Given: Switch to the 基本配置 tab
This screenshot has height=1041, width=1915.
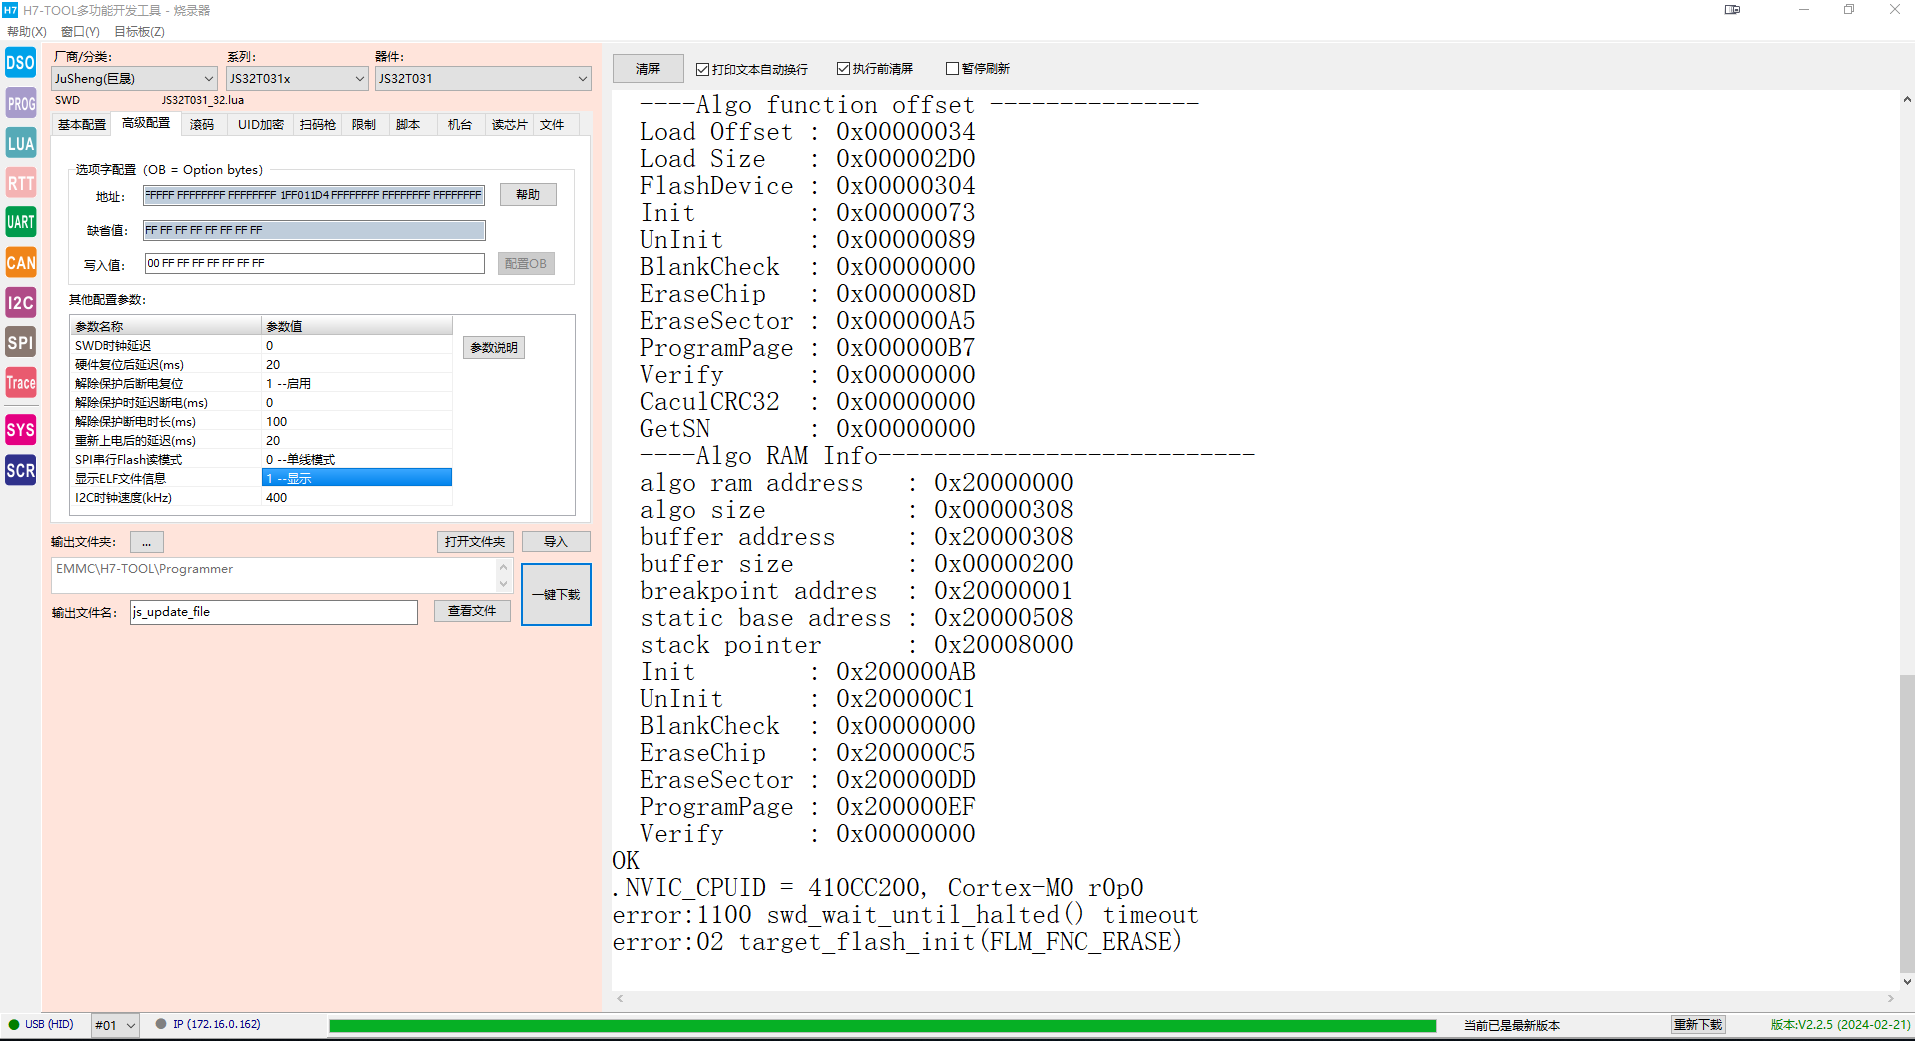Looking at the screenshot, I should point(82,125).
